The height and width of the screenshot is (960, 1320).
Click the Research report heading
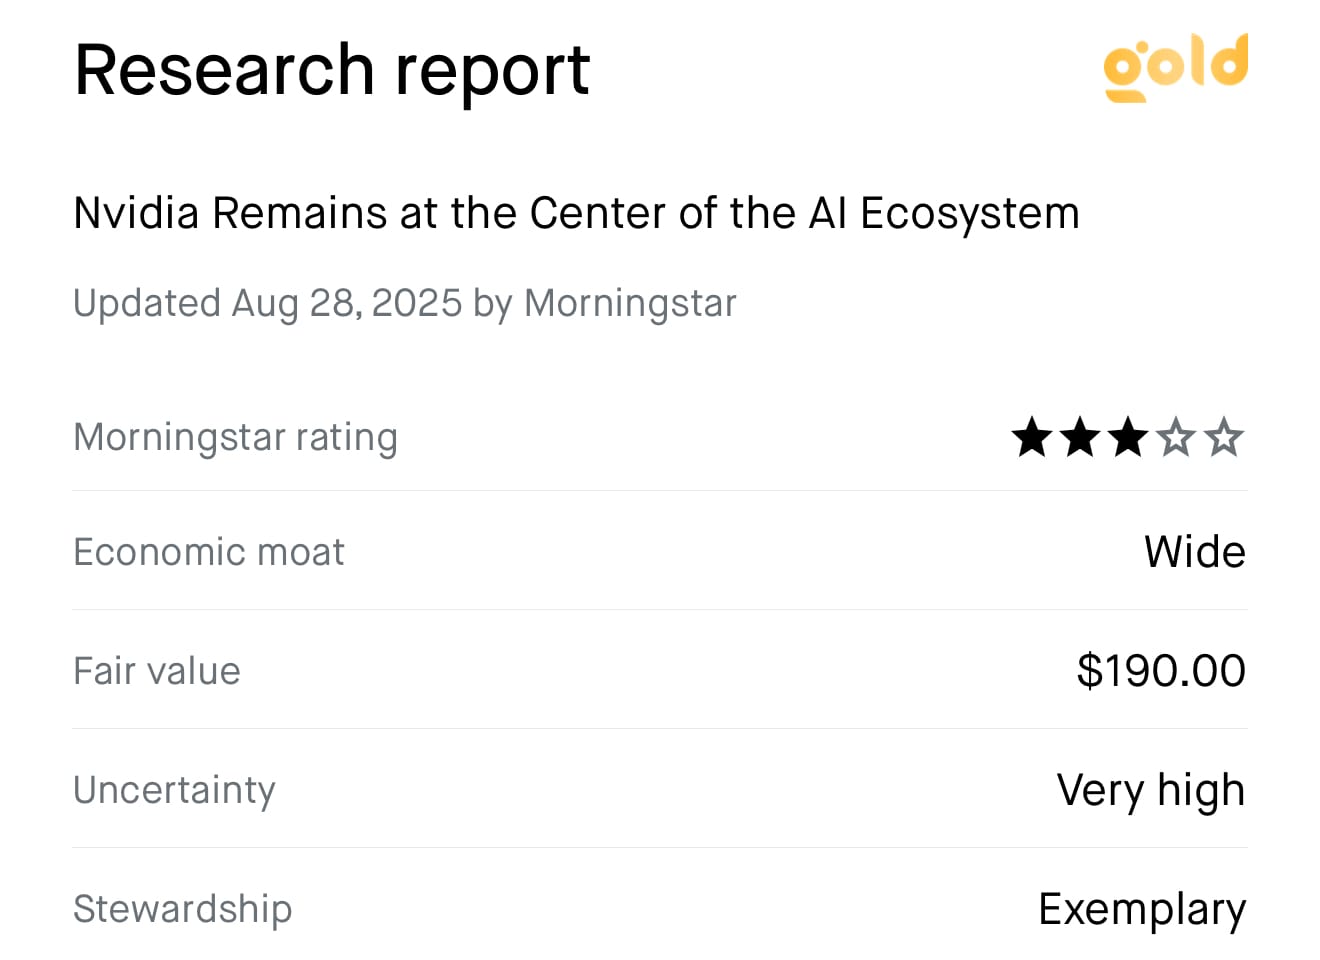click(x=332, y=70)
